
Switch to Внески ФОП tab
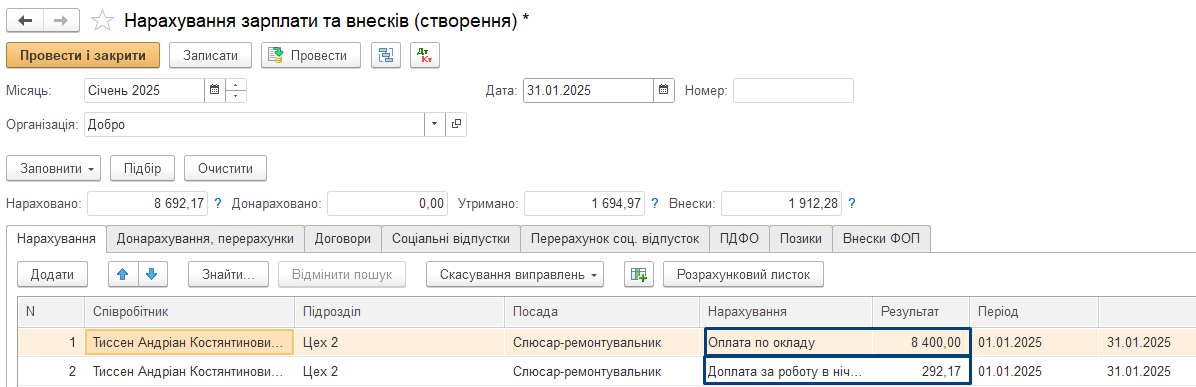coord(882,238)
